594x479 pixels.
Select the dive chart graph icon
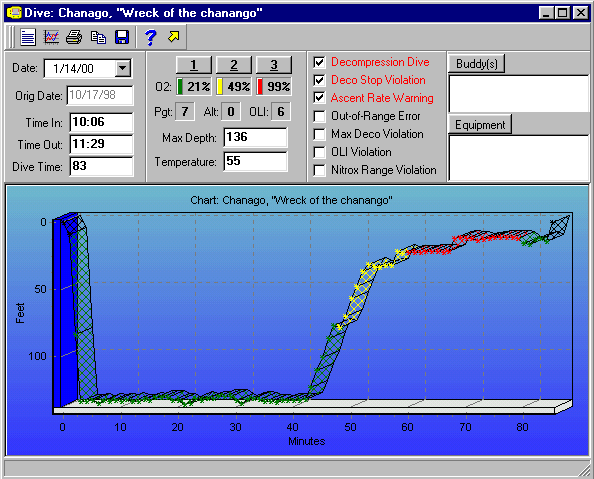[52, 37]
